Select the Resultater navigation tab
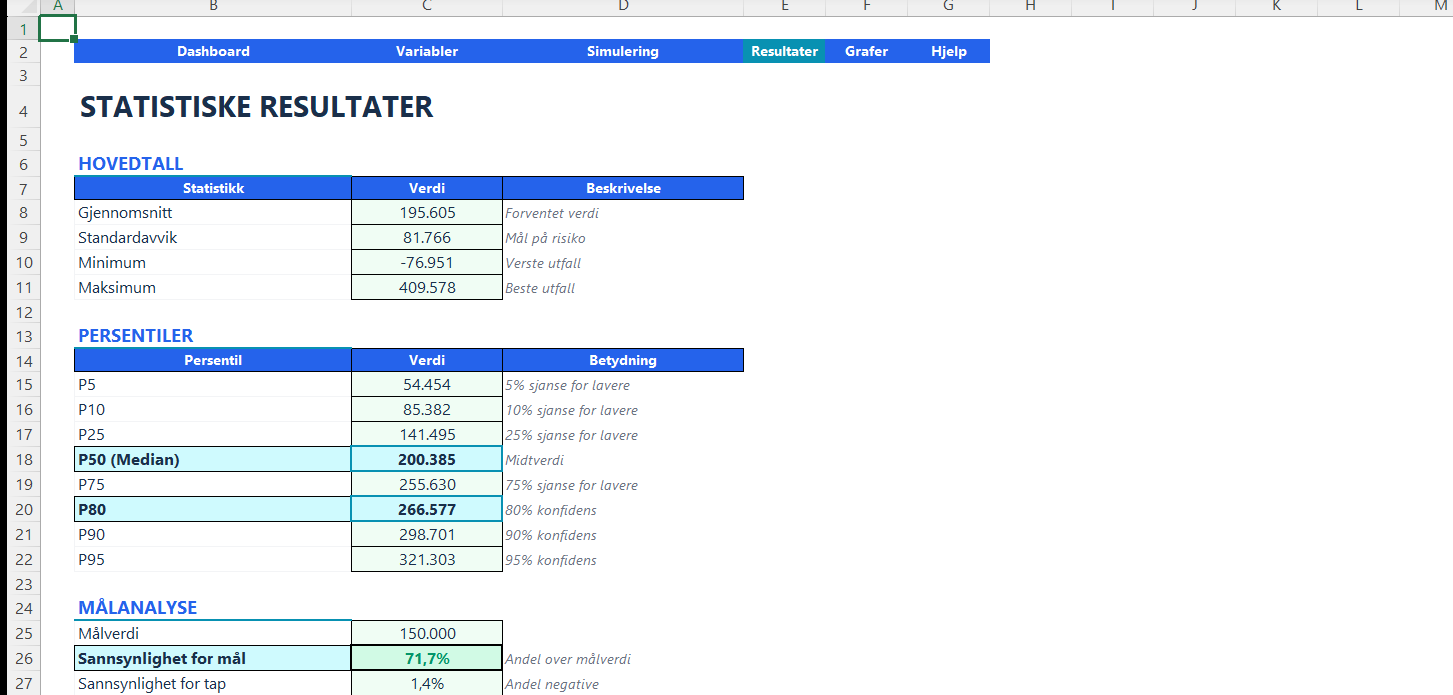1453x695 pixels. (784, 51)
